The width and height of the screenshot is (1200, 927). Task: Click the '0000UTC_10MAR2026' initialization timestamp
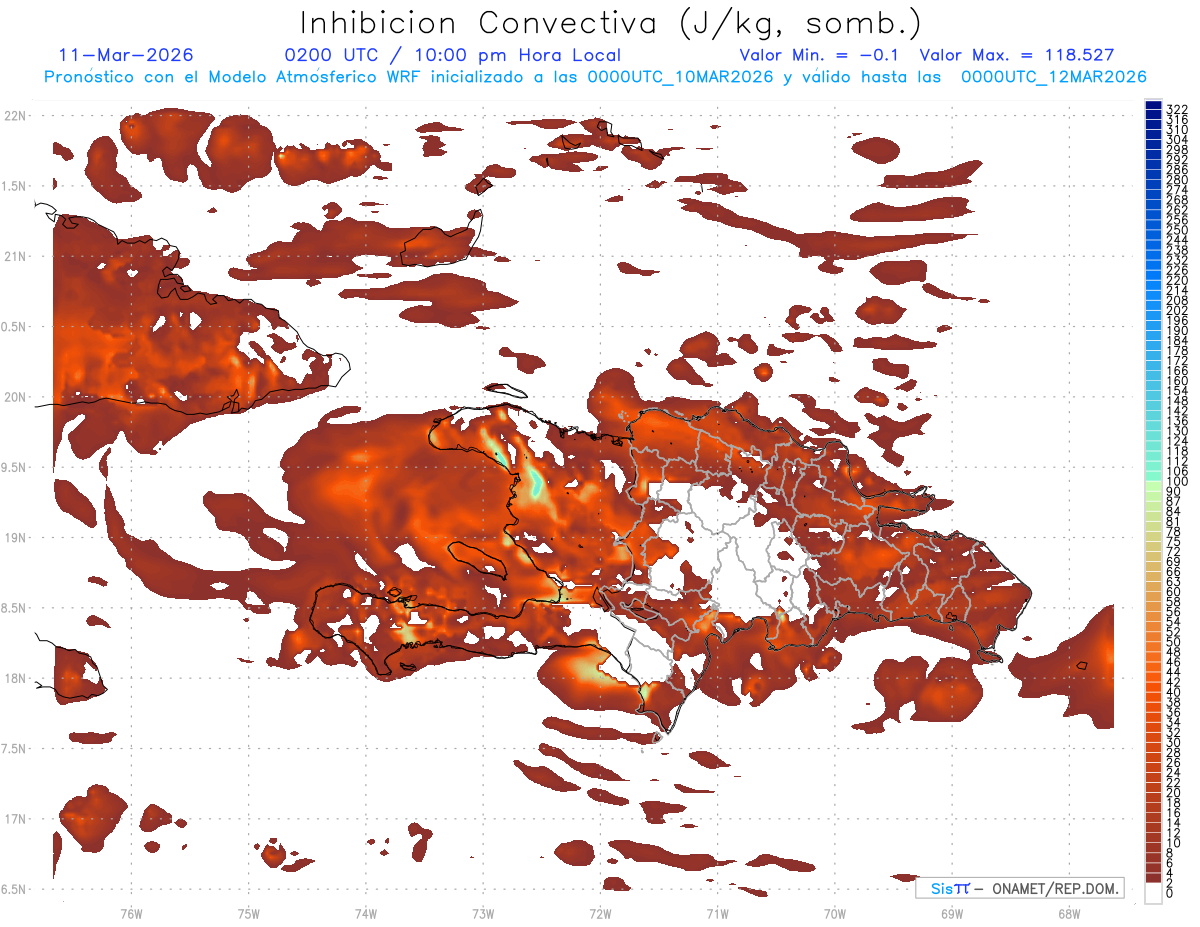click(x=679, y=76)
